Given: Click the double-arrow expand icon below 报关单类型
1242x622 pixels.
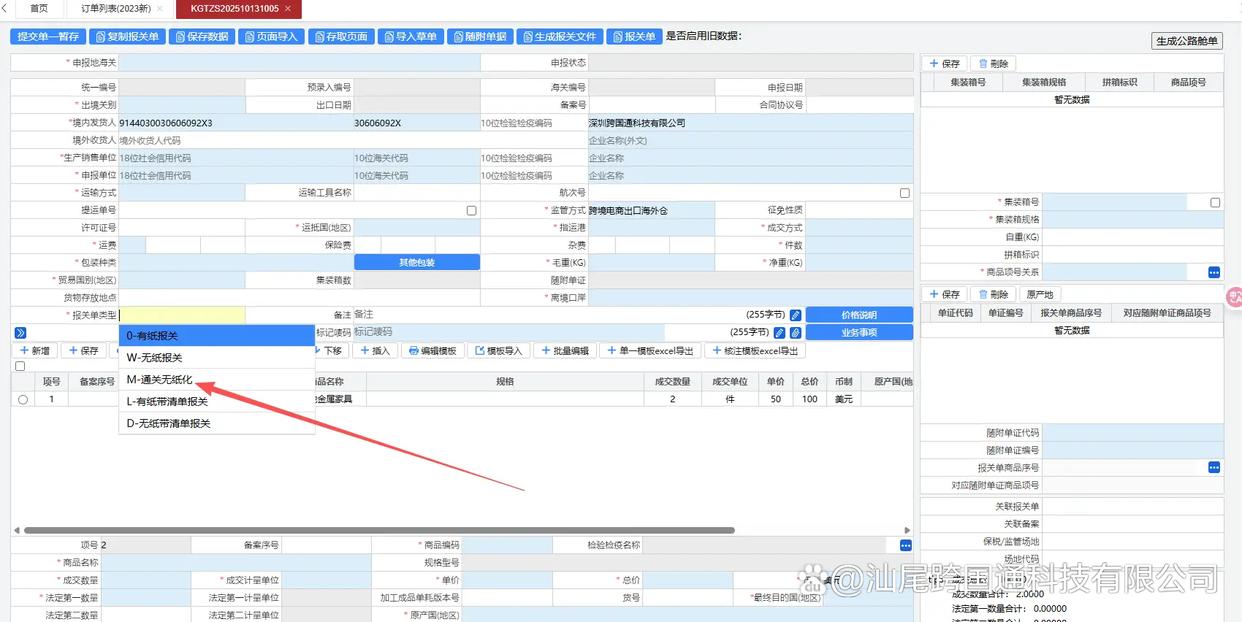Looking at the screenshot, I should click(20, 332).
